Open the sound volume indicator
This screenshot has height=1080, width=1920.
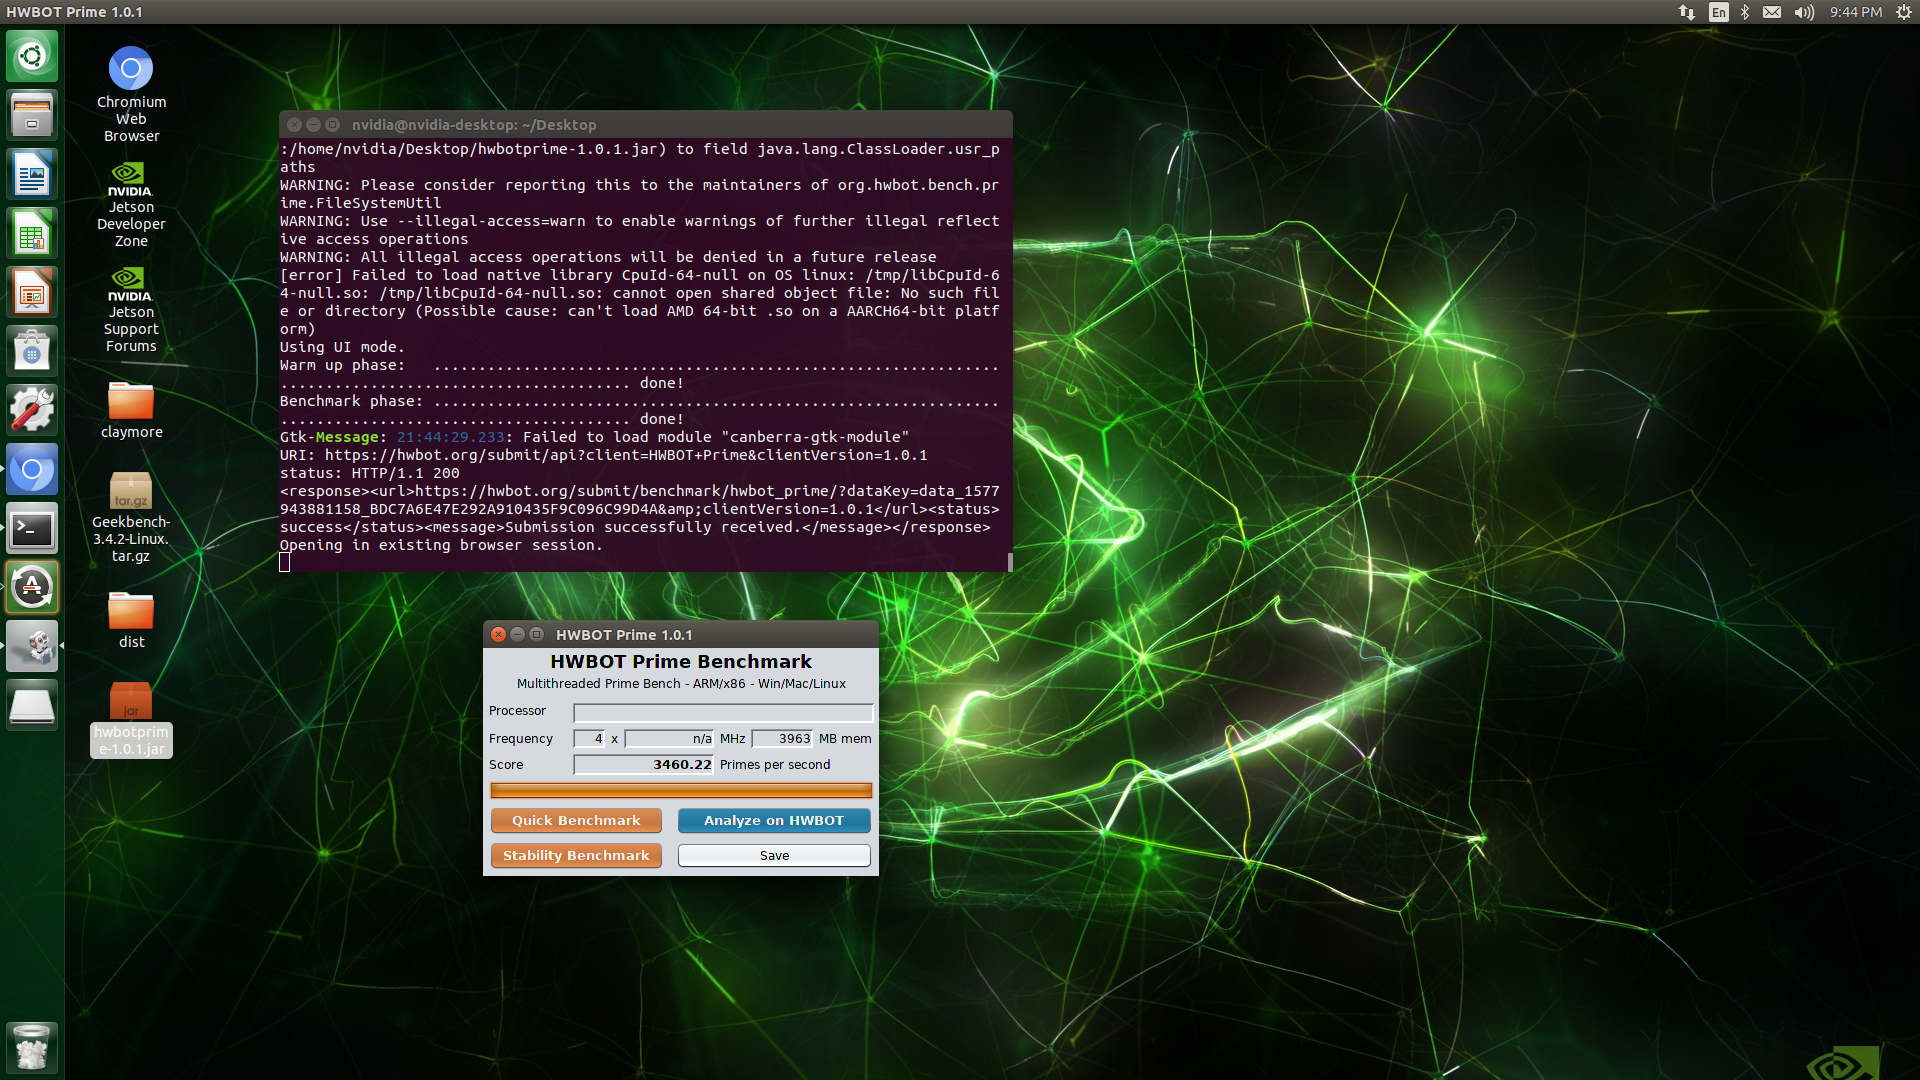1804,12
